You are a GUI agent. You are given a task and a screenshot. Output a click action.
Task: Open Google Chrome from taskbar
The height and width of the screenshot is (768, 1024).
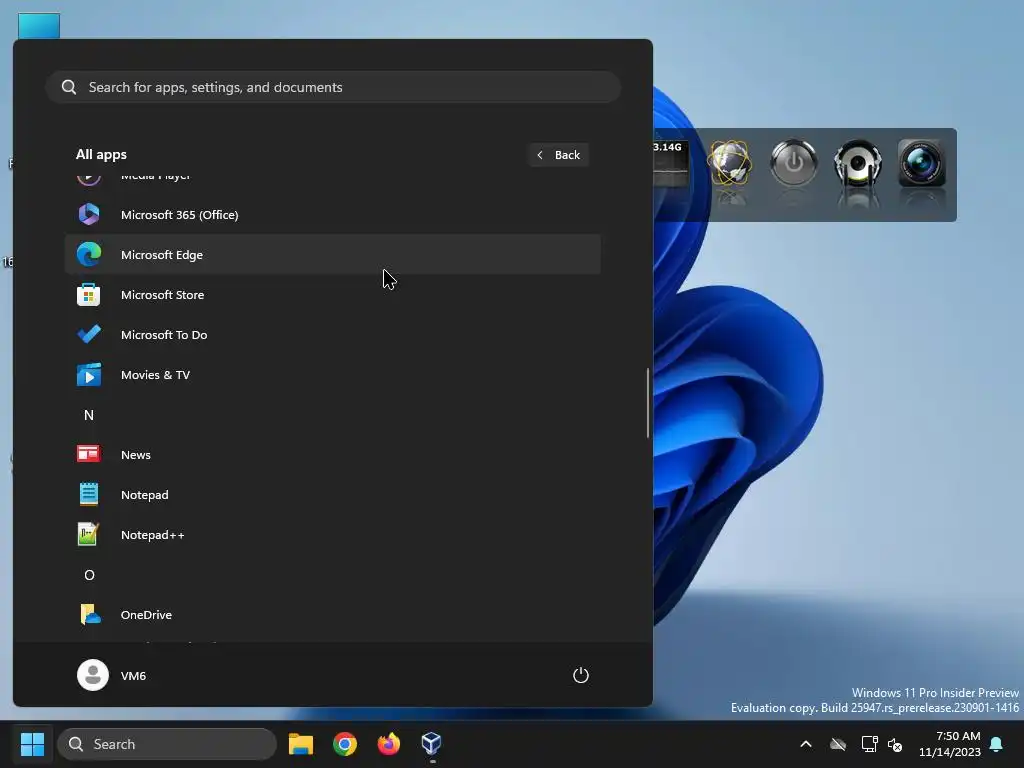345,744
